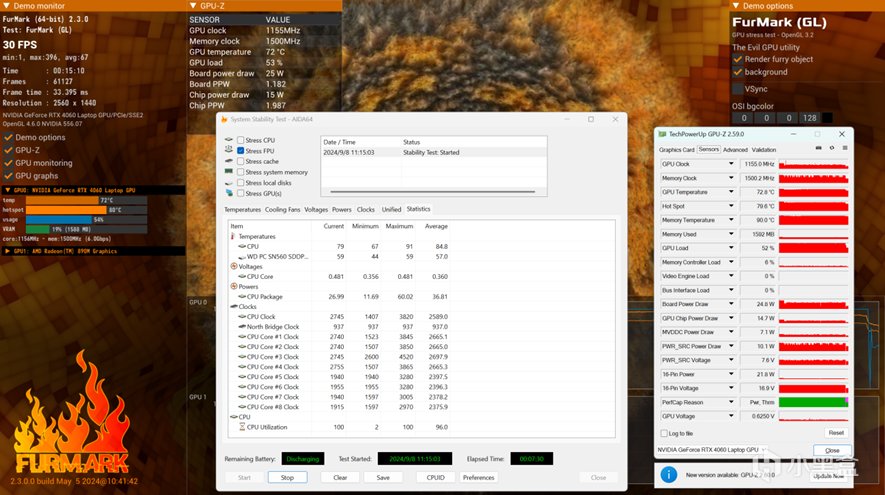The image size is (885, 495).
Task: Click the RAM module icon beside Stress system memory
Action: point(229,172)
